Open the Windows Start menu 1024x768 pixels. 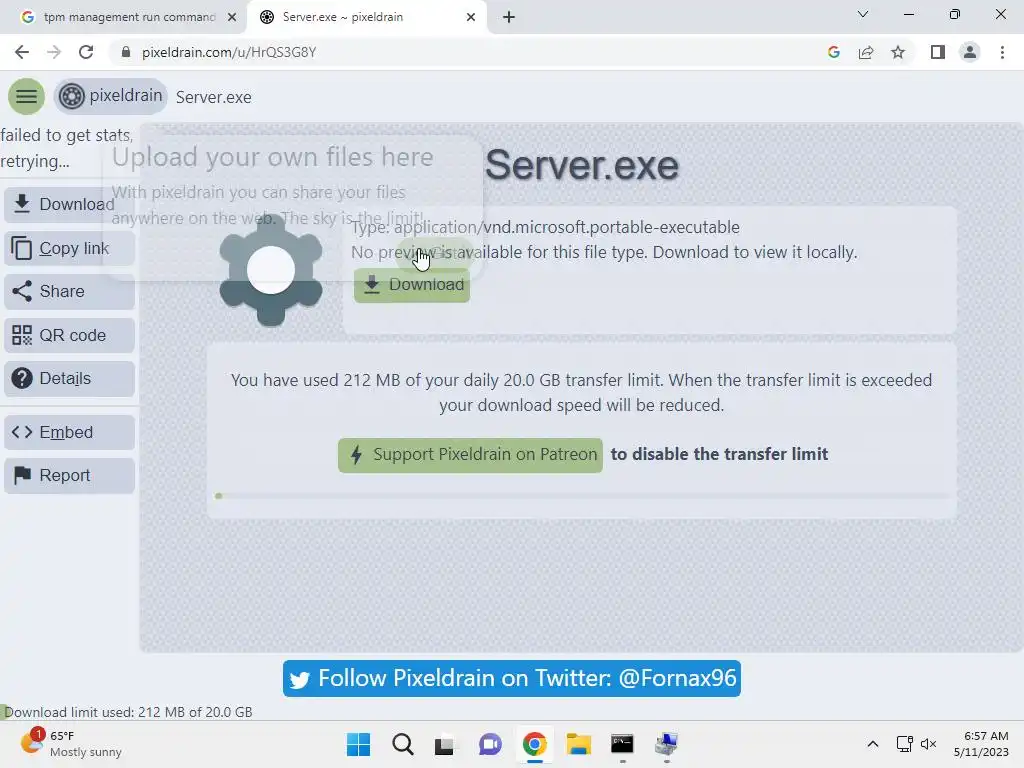pyautogui.click(x=358, y=744)
